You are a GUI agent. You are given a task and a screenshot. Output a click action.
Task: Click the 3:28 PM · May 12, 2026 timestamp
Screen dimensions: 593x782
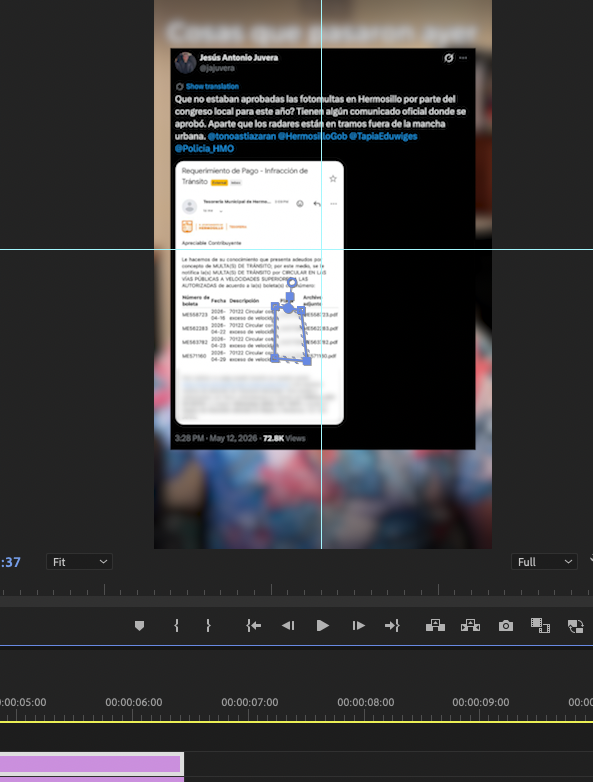pos(216,438)
